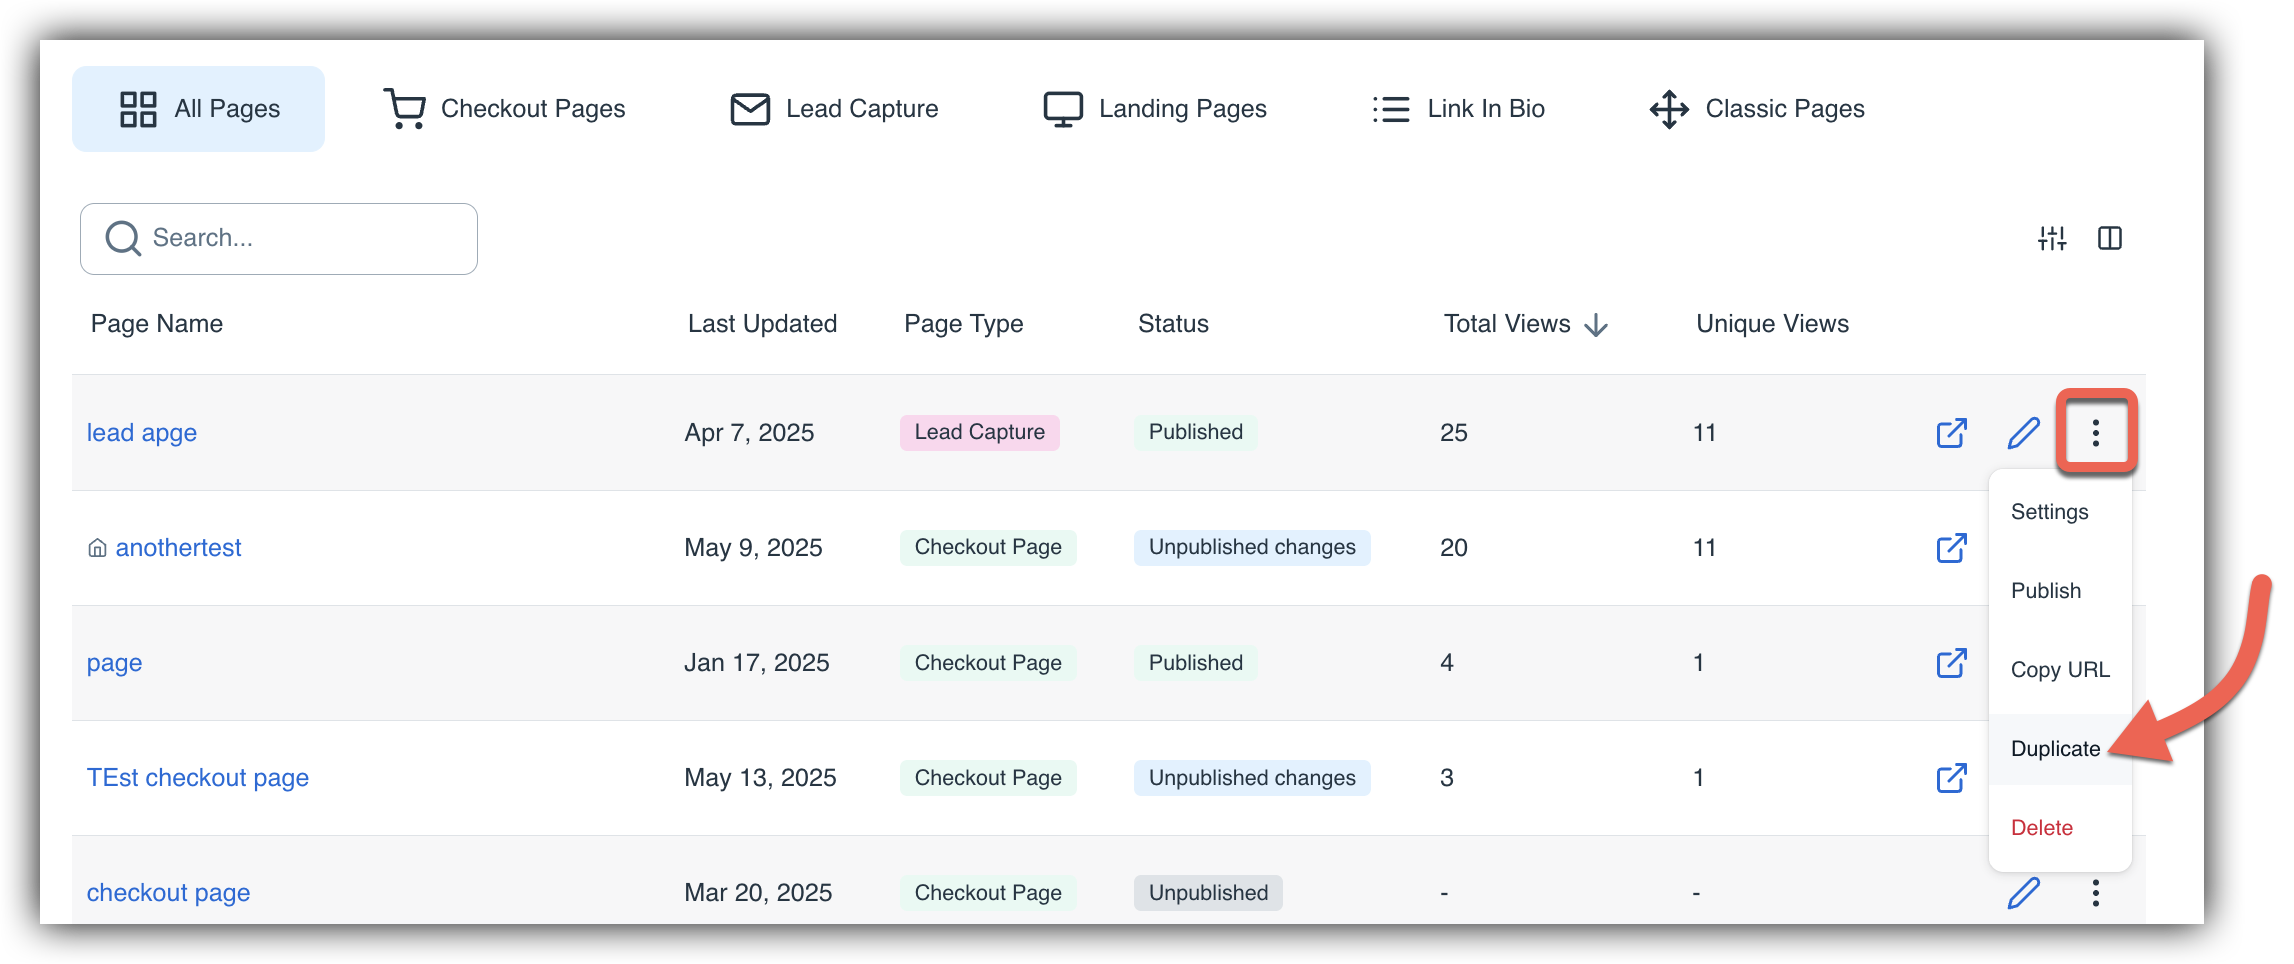
Task: Sort by the Page Type column header
Action: point(964,324)
